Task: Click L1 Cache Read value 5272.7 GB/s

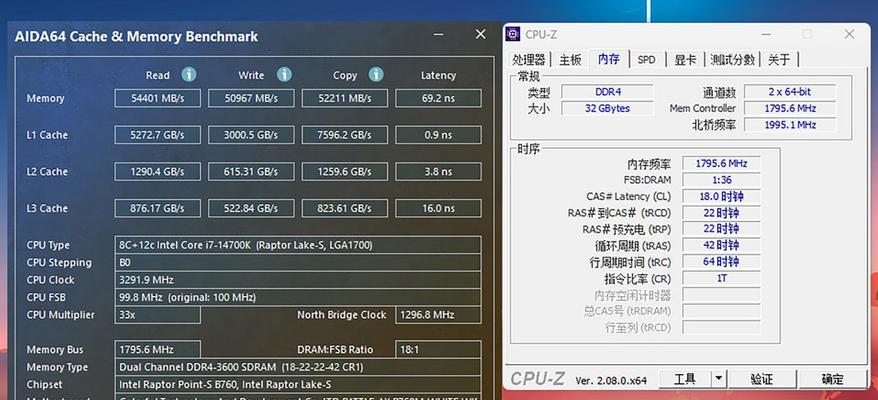Action: tap(157, 135)
